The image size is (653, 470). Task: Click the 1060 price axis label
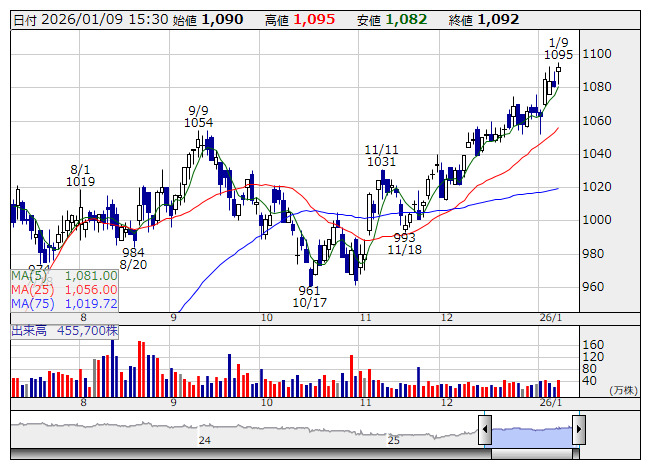(x=597, y=121)
